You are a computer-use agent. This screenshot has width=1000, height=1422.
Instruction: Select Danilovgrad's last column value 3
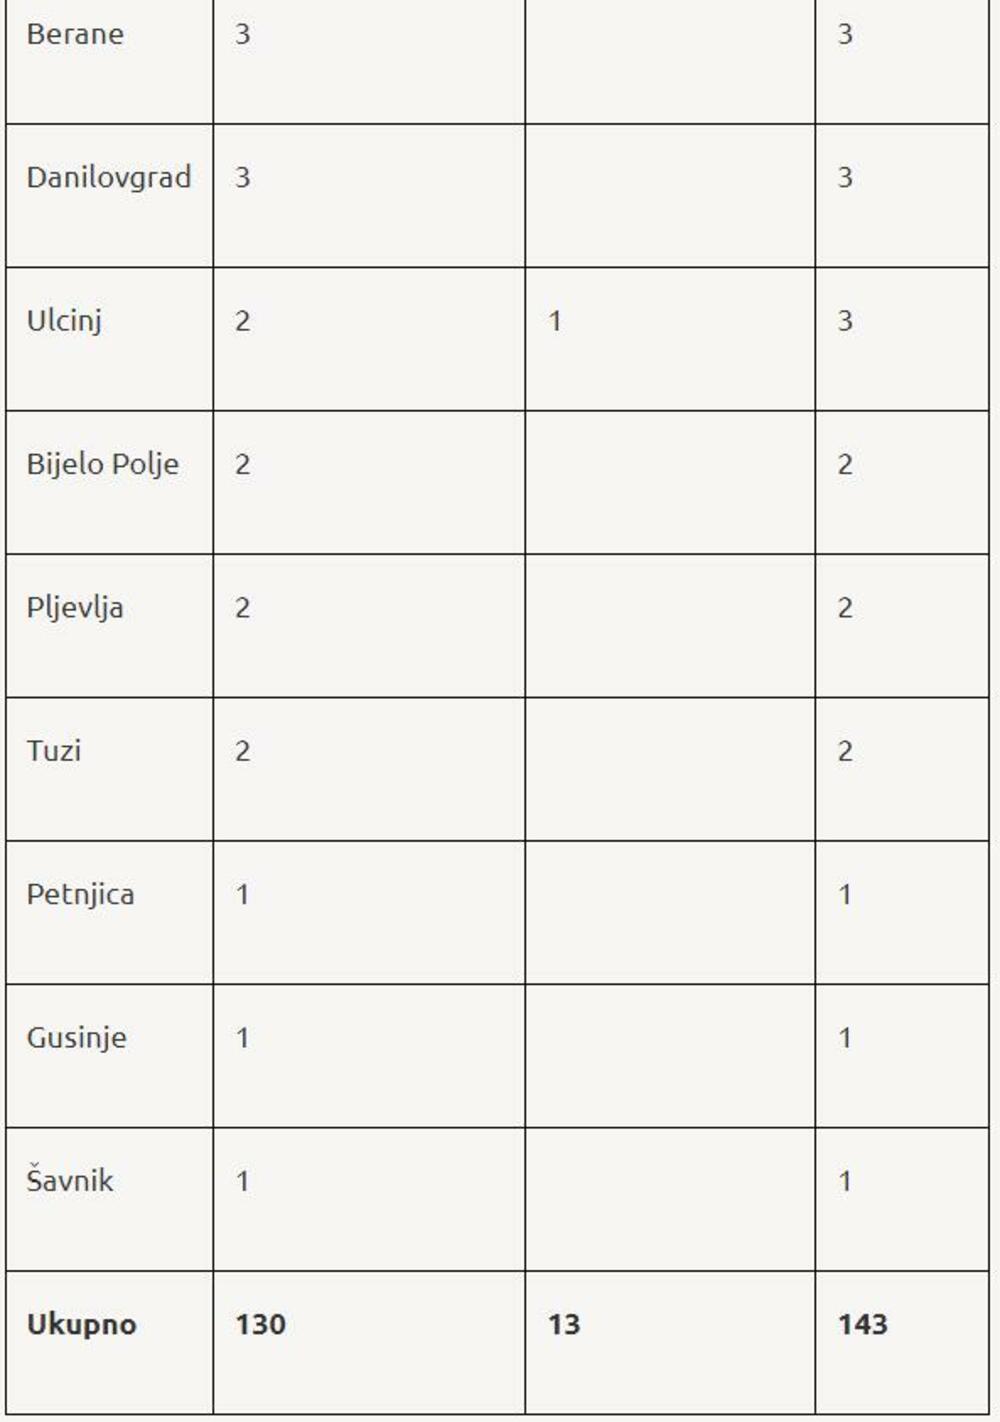845,177
